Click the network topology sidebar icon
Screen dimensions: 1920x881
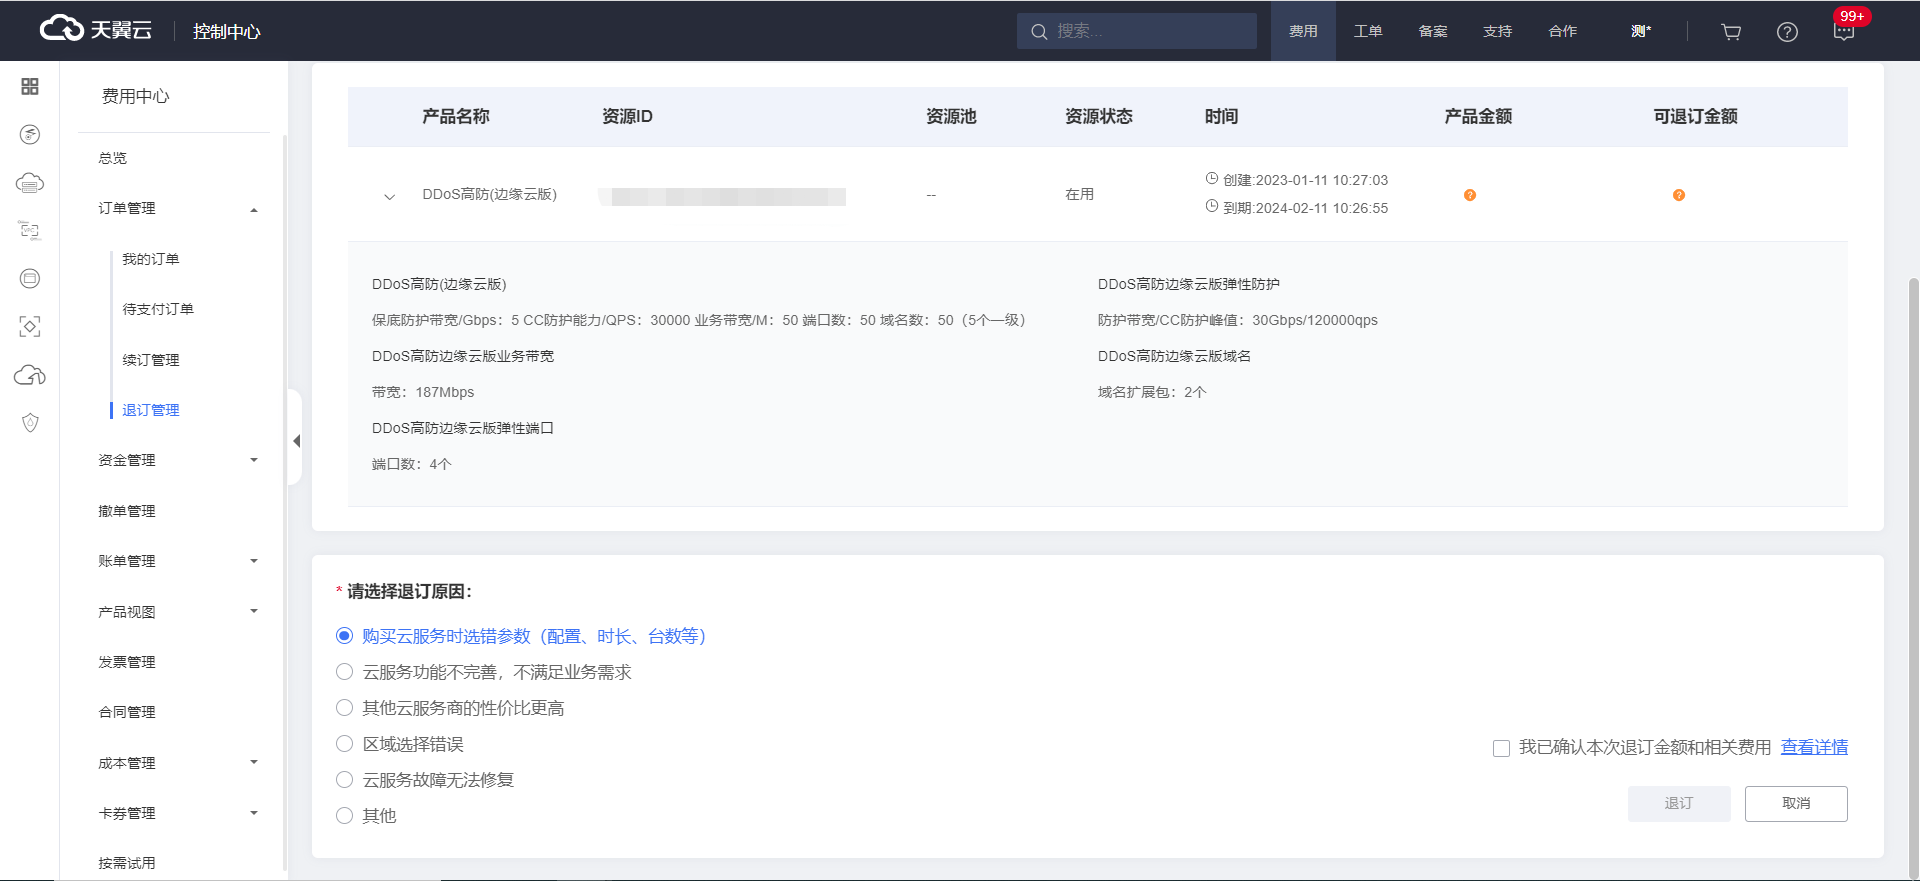point(30,231)
